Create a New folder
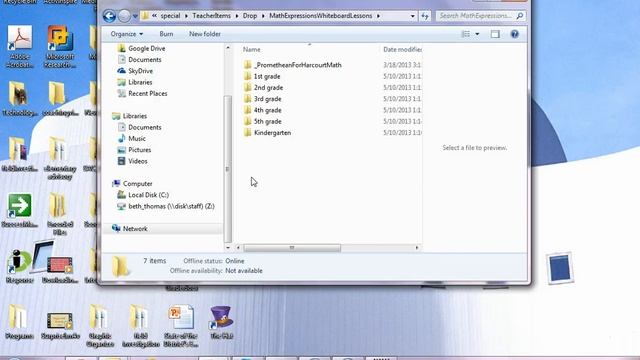Viewport: 640px width, 360px height. [x=204, y=34]
